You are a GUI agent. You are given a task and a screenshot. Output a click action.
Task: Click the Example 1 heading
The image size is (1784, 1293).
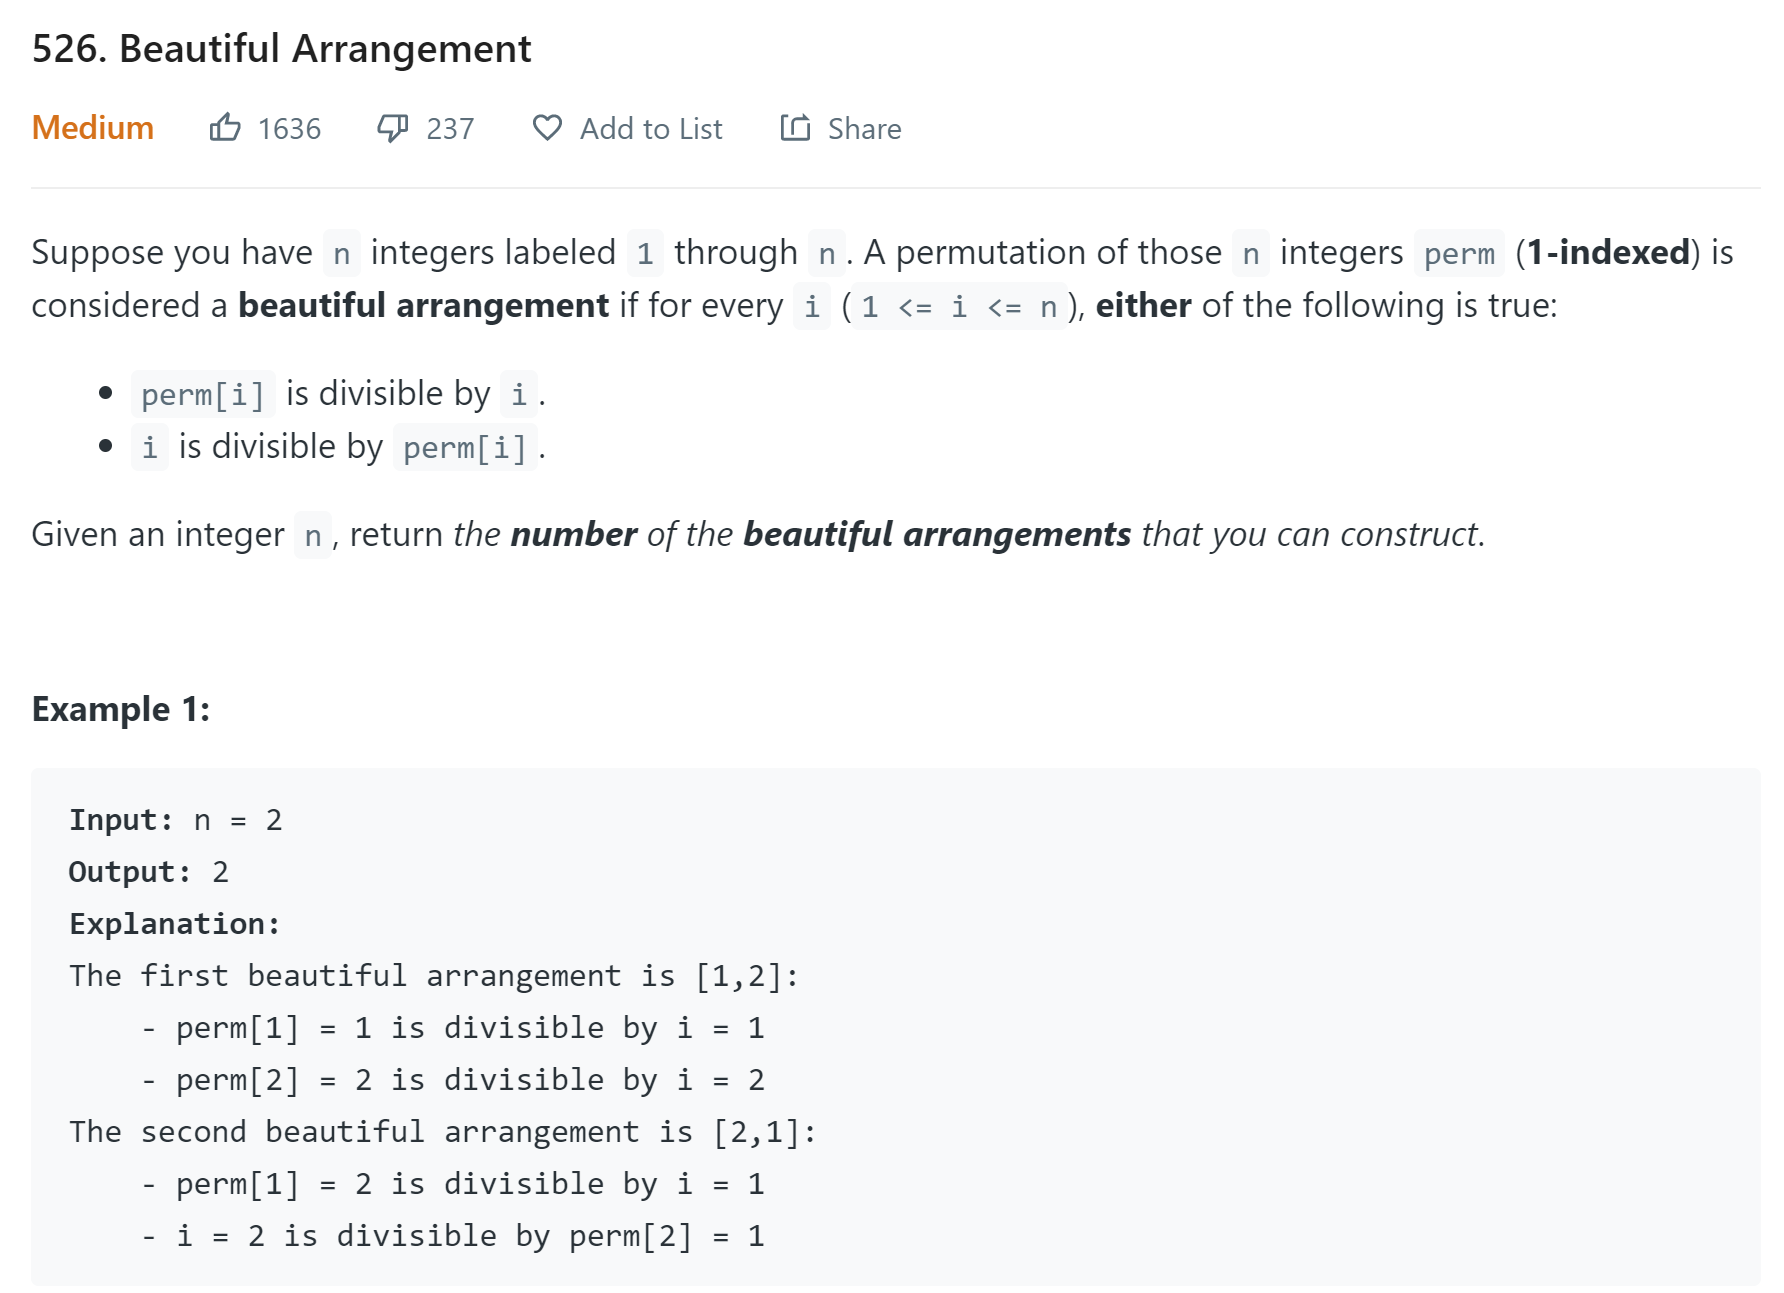coord(121,709)
